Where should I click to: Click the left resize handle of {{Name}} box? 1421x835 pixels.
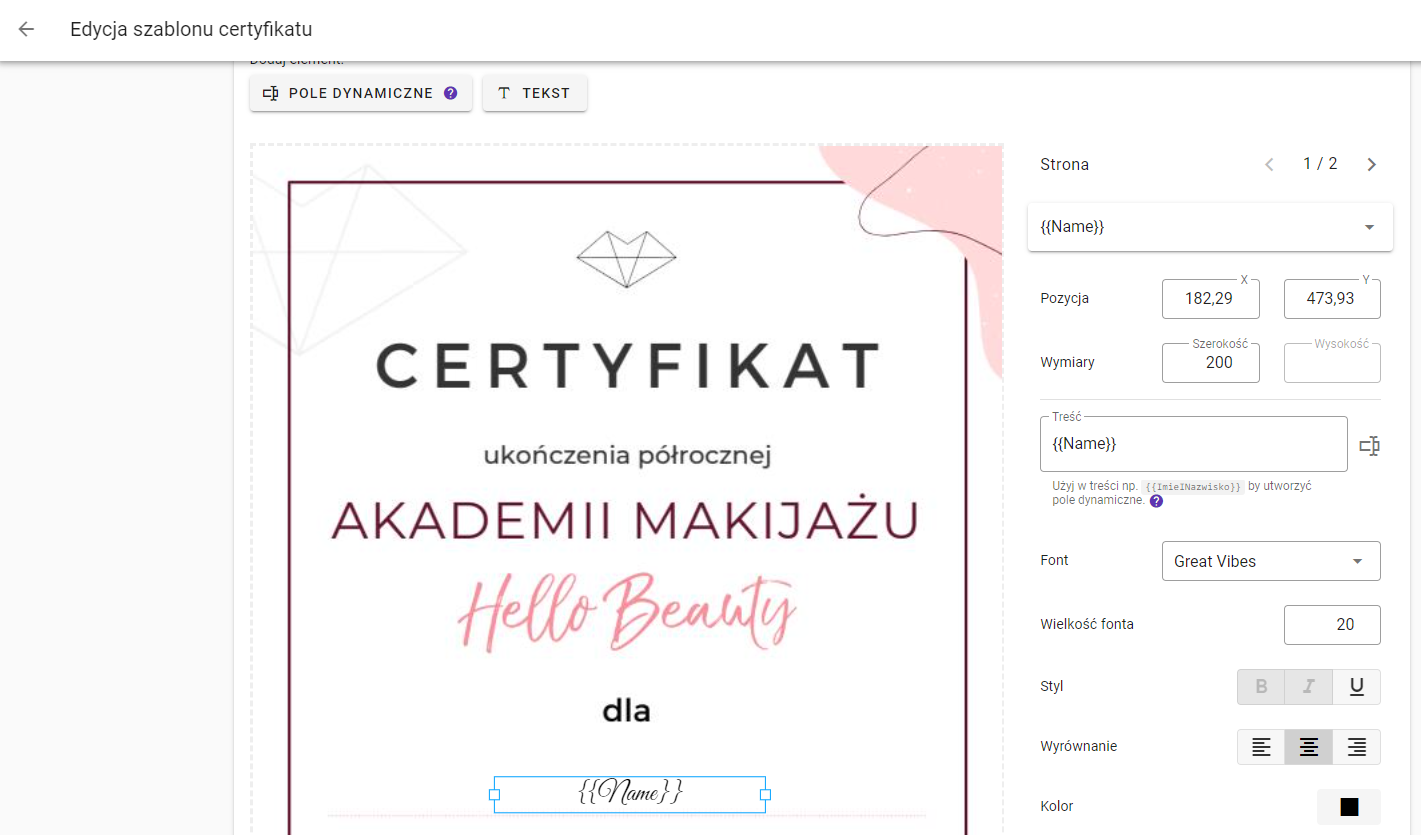point(494,795)
